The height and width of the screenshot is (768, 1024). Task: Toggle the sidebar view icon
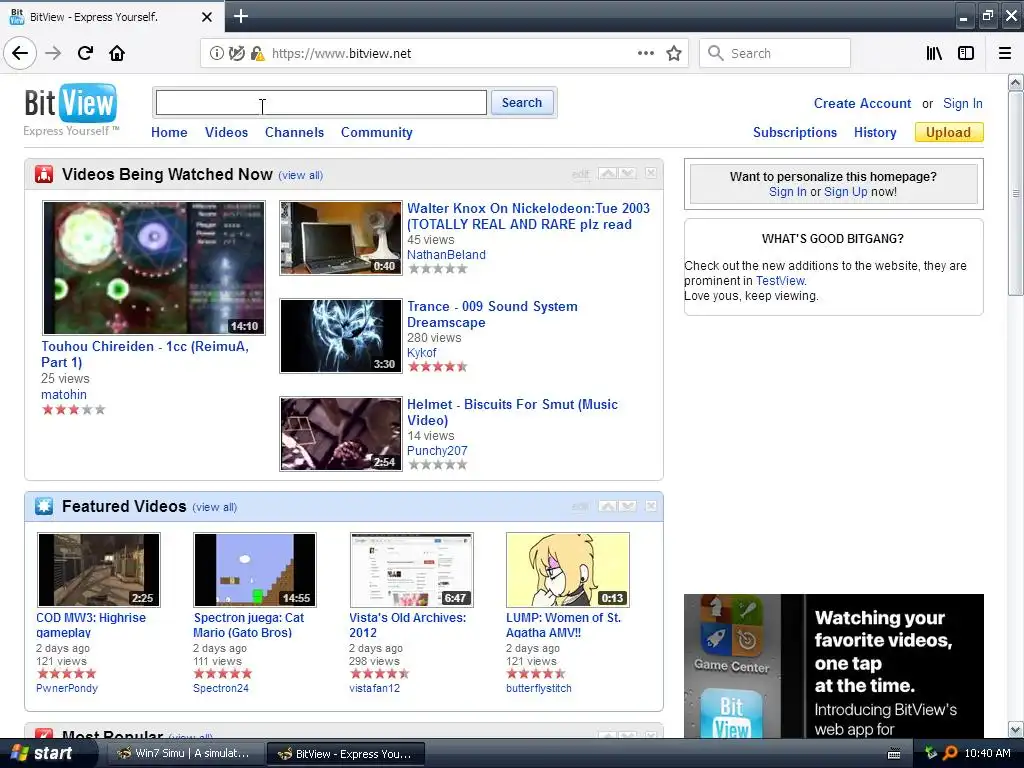point(966,53)
